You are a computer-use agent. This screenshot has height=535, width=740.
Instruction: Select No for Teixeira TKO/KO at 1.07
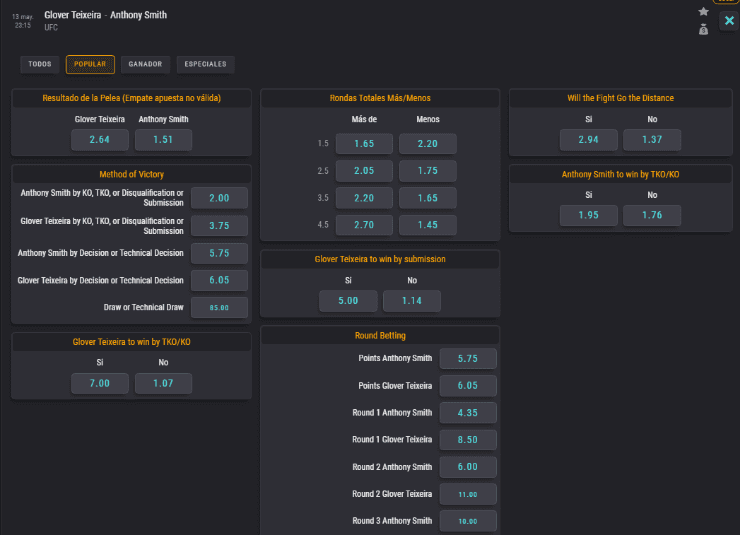pos(163,383)
